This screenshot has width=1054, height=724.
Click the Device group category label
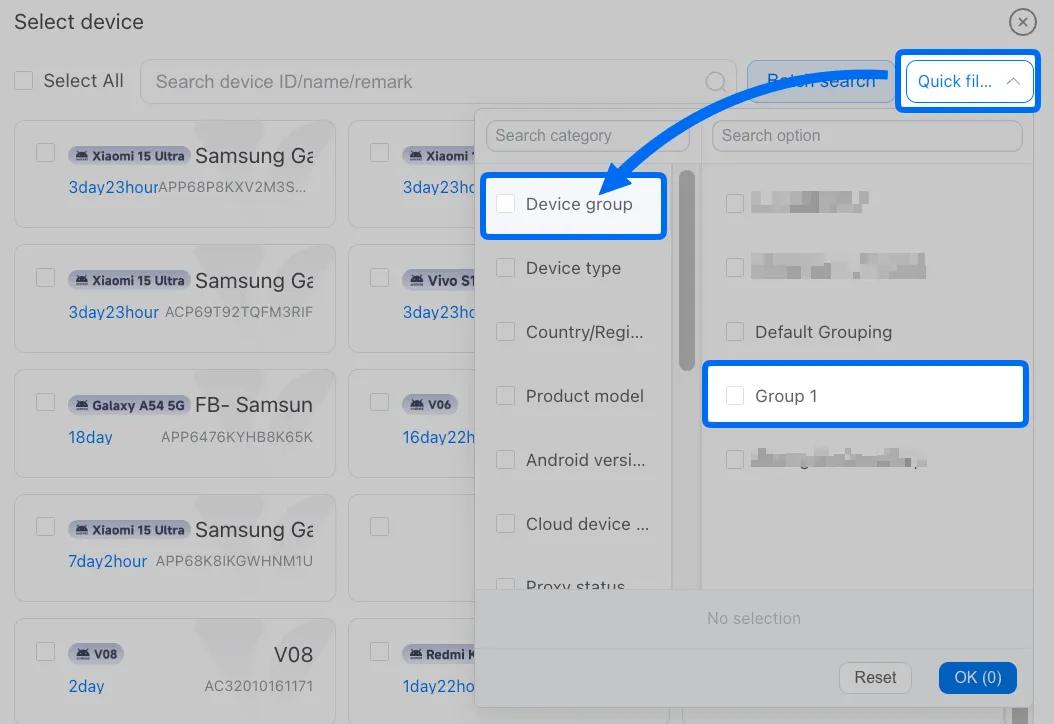pos(579,204)
